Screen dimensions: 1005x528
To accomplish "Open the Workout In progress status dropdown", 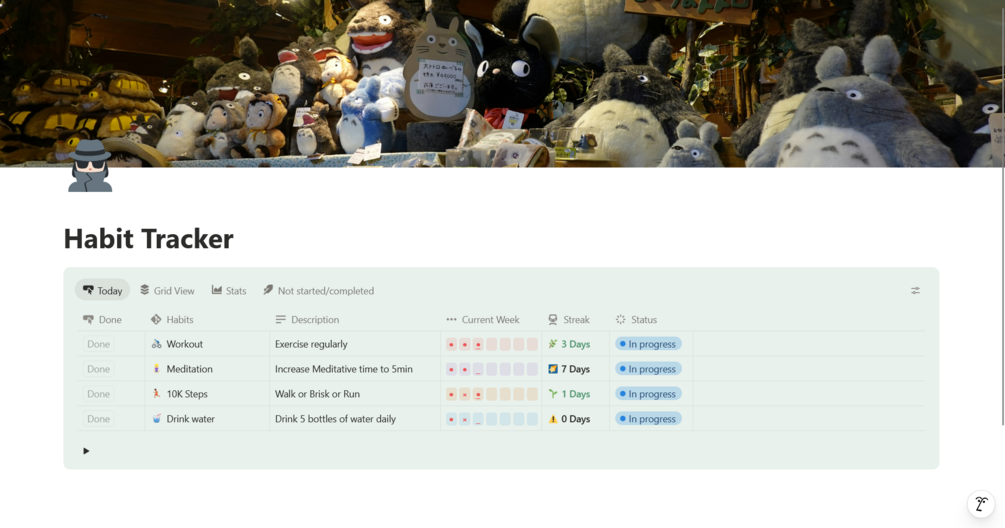I will click(648, 344).
